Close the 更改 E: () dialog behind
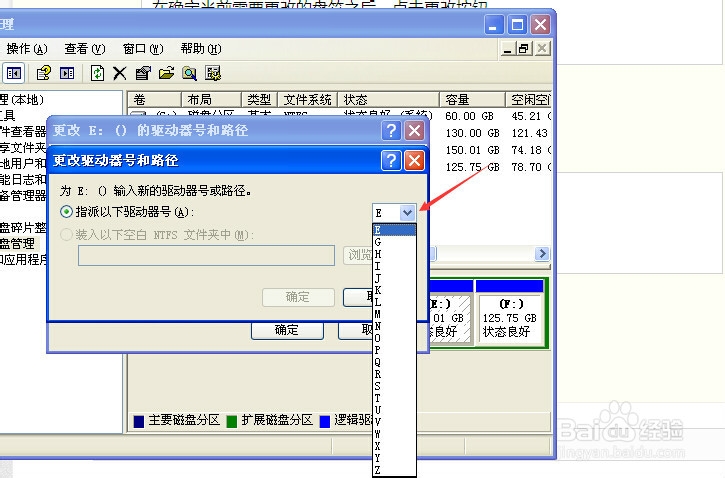This screenshot has width=725, height=478. coord(414,131)
